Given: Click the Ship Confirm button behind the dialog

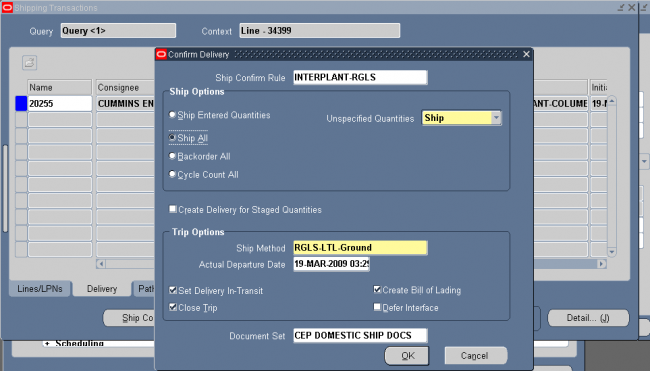Looking at the screenshot, I should (x=129, y=318).
